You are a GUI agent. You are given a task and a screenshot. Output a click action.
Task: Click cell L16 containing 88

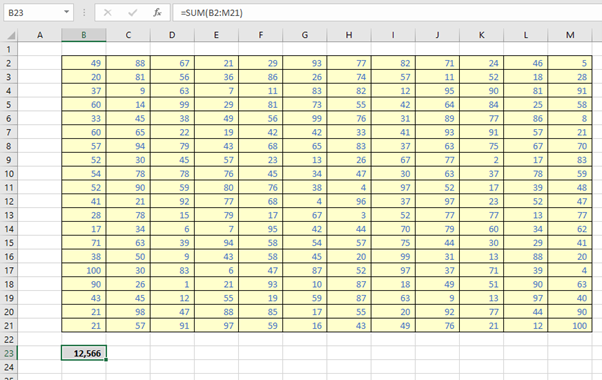(526, 256)
